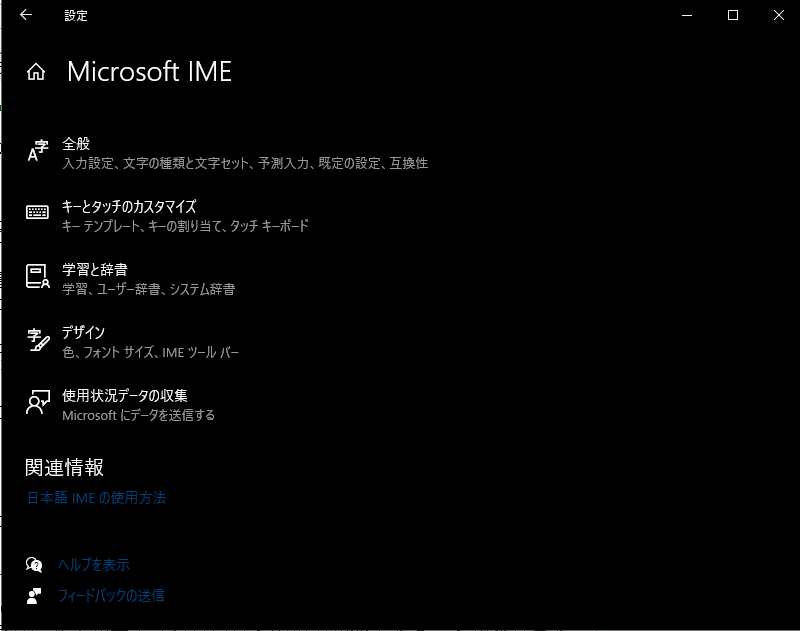Click the キー テンプレート、キーの割り当て description text
This screenshot has height=631, width=800.
[x=185, y=226]
